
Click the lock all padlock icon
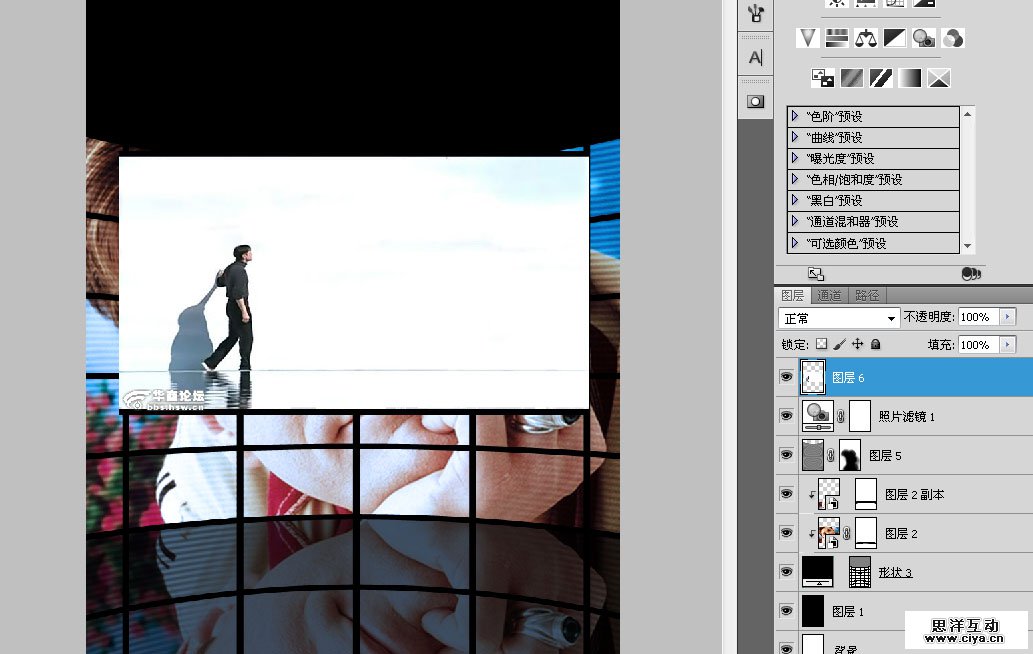876,344
